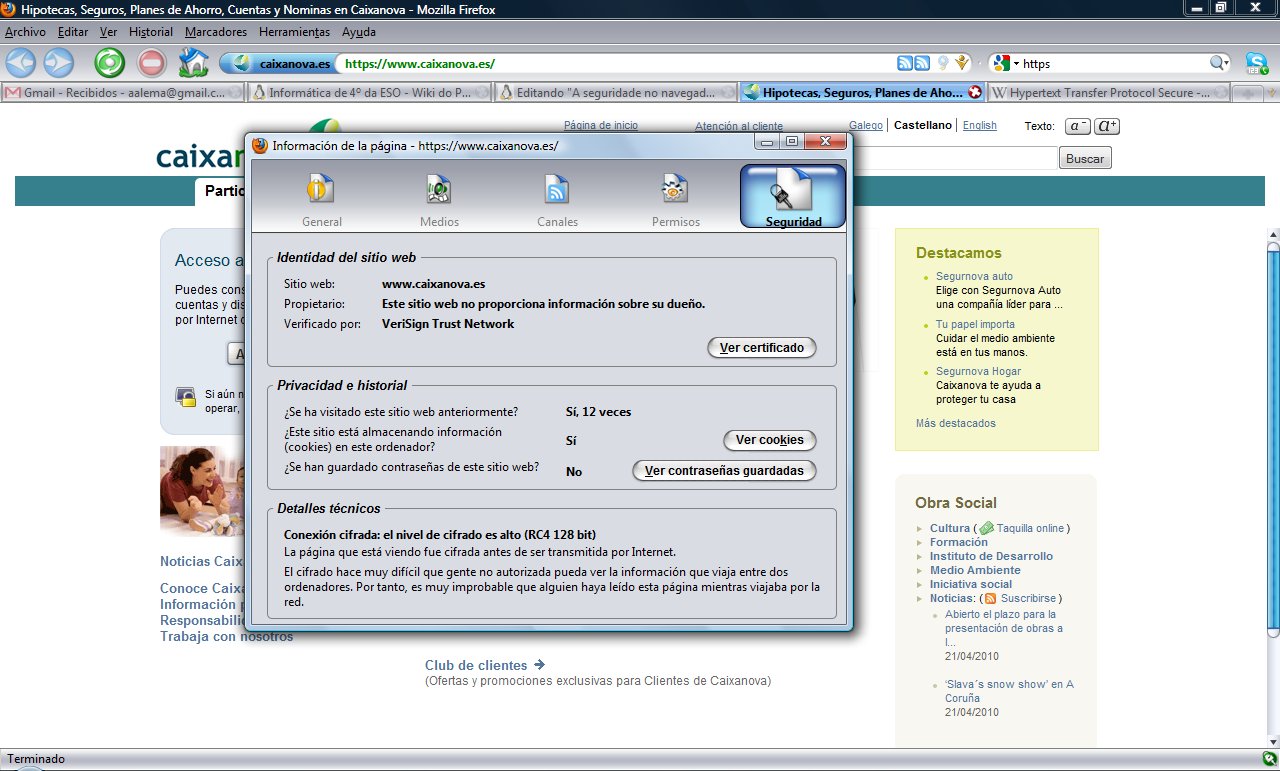Click Ver contraseñas guardadas button
Viewport: 1280px width, 771px height.
tap(724, 471)
